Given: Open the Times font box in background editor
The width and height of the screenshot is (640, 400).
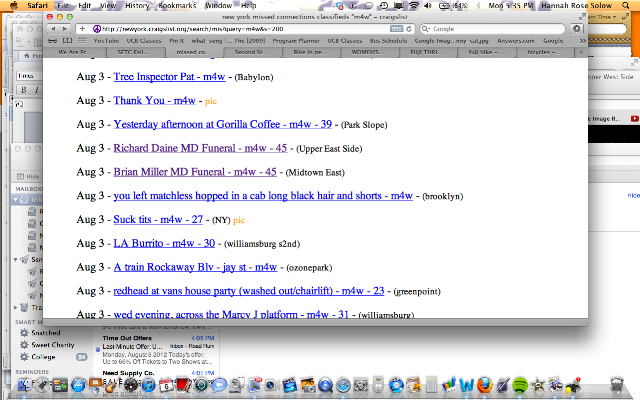Looking at the screenshot, I should tap(29, 76).
